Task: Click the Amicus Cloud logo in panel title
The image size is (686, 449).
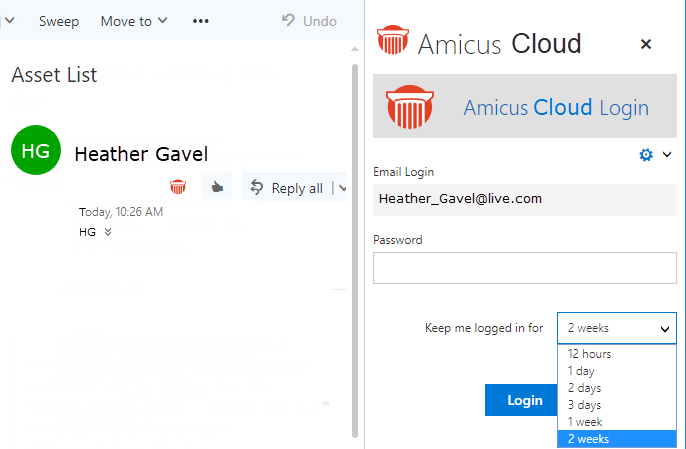Action: click(392, 40)
